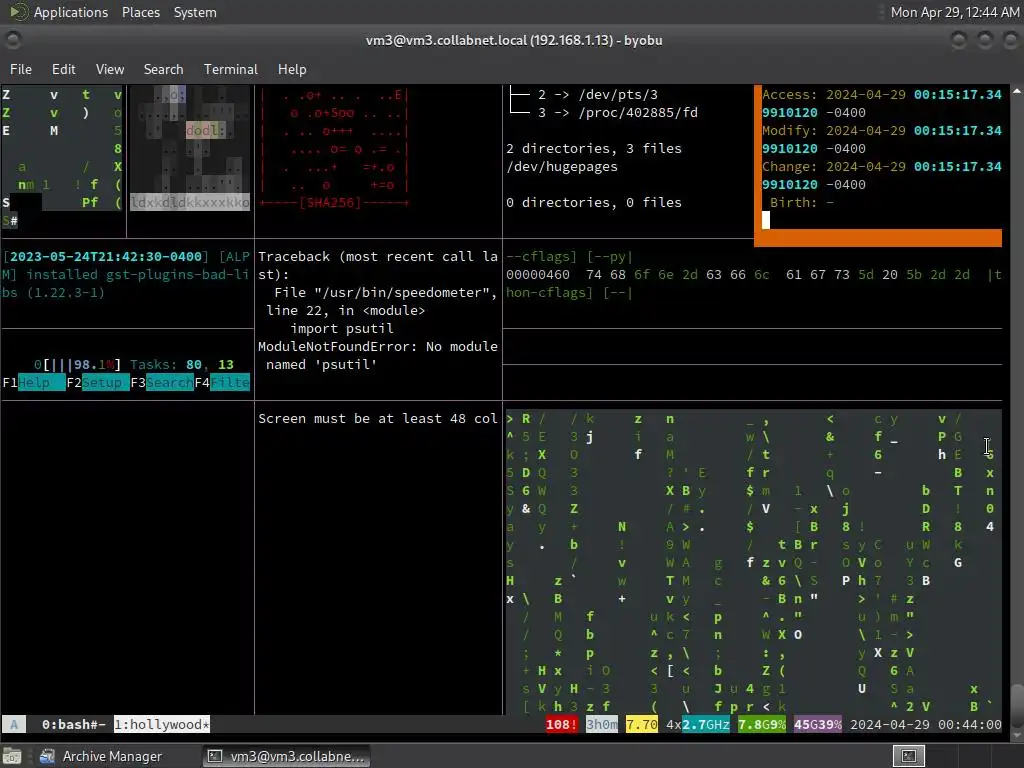Click the ModuleNotFoundError message text
Image resolution: width=1024 pixels, height=768 pixels.
click(377, 355)
